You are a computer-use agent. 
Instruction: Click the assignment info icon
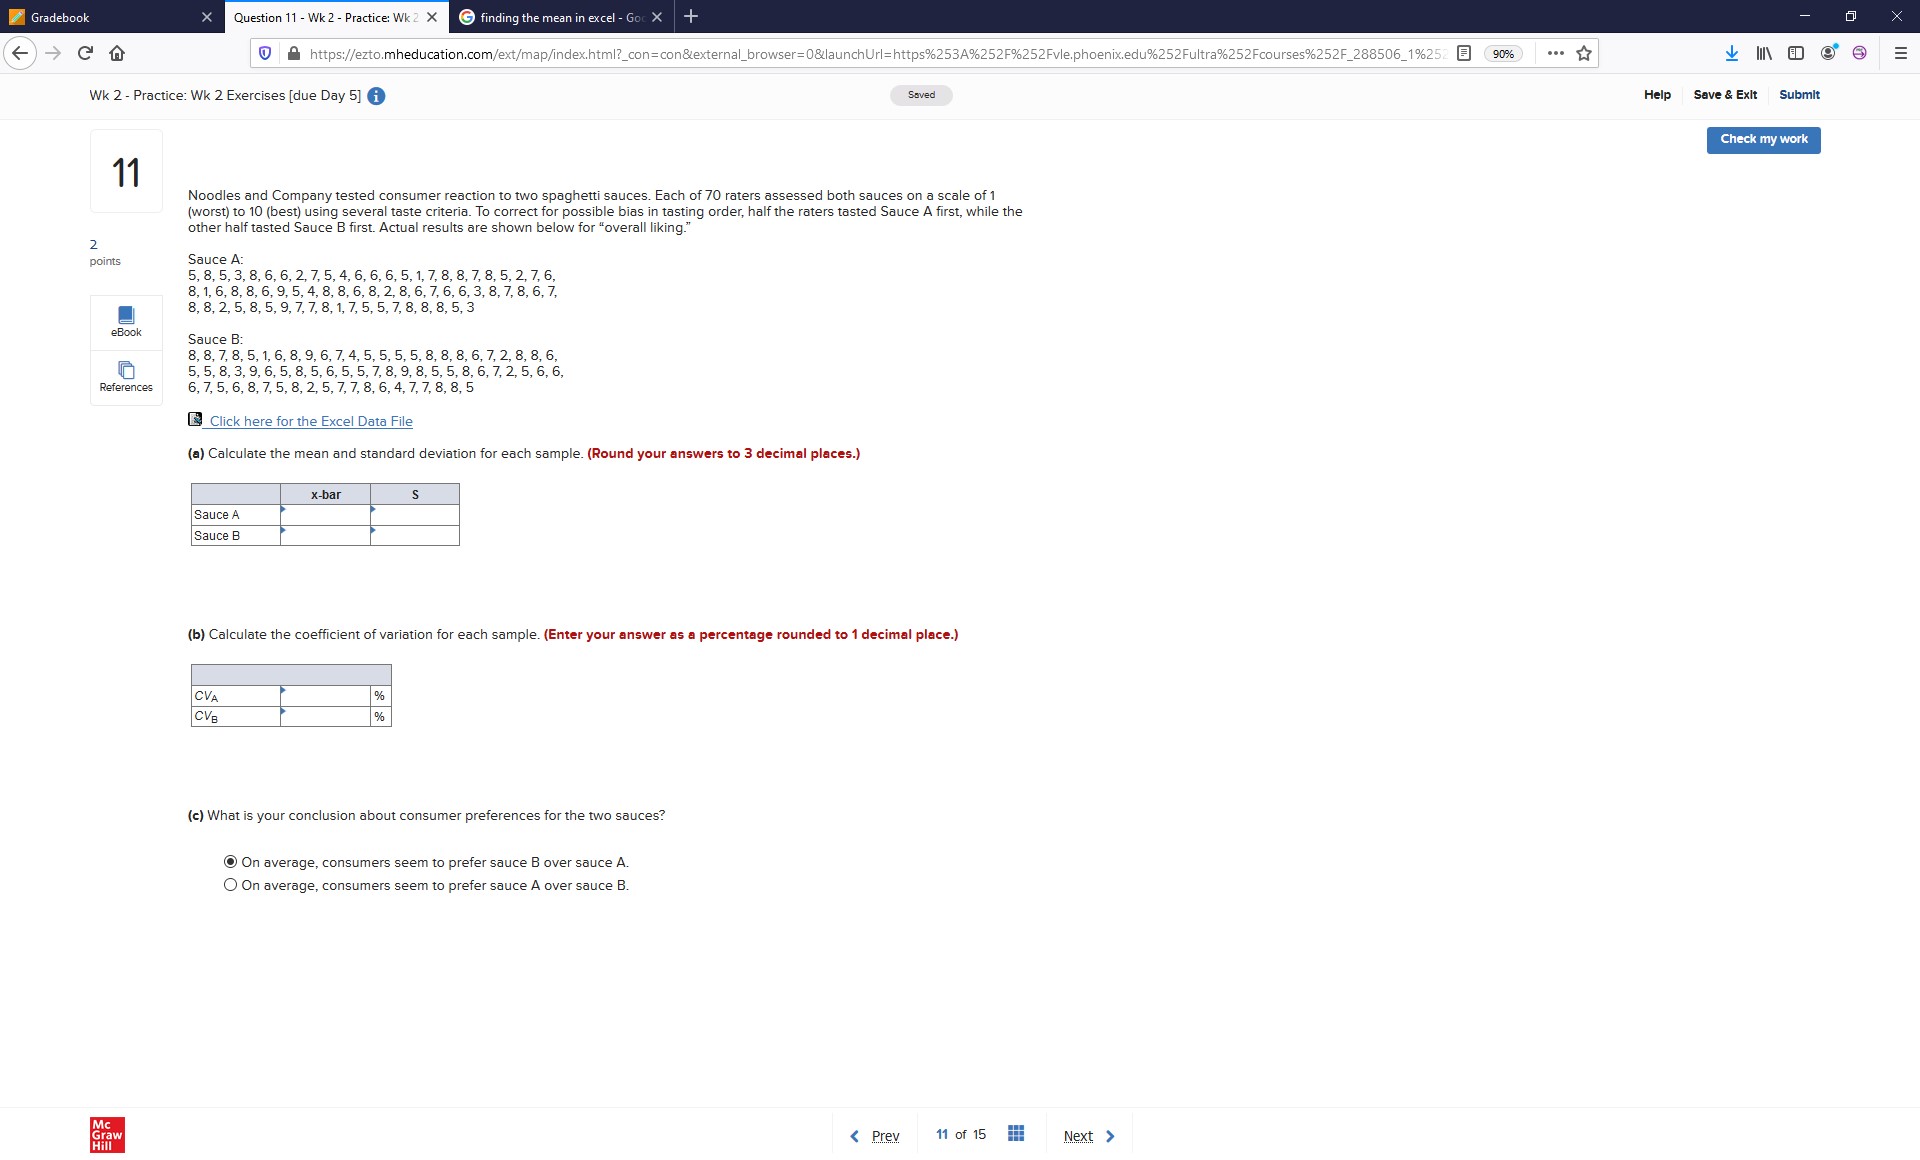pyautogui.click(x=376, y=96)
